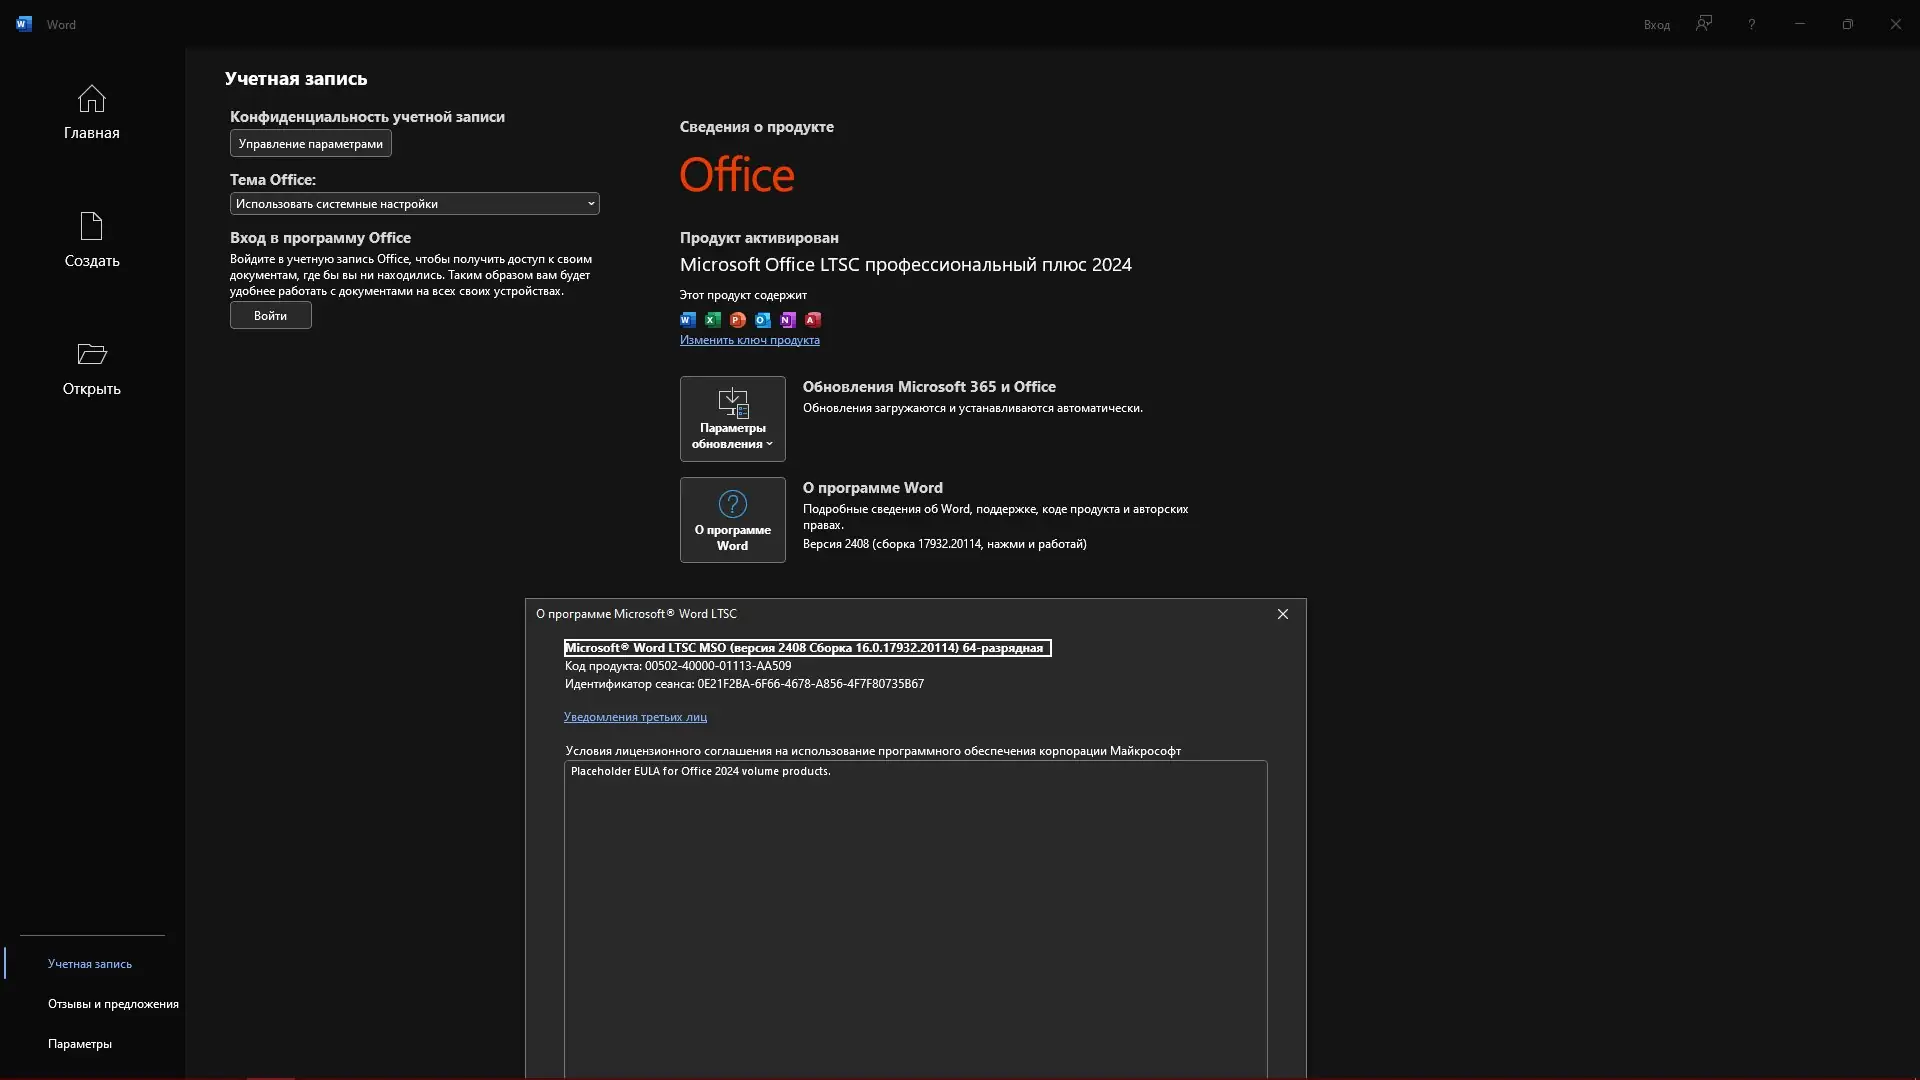Click the feedback person icon in title bar

tap(1704, 24)
